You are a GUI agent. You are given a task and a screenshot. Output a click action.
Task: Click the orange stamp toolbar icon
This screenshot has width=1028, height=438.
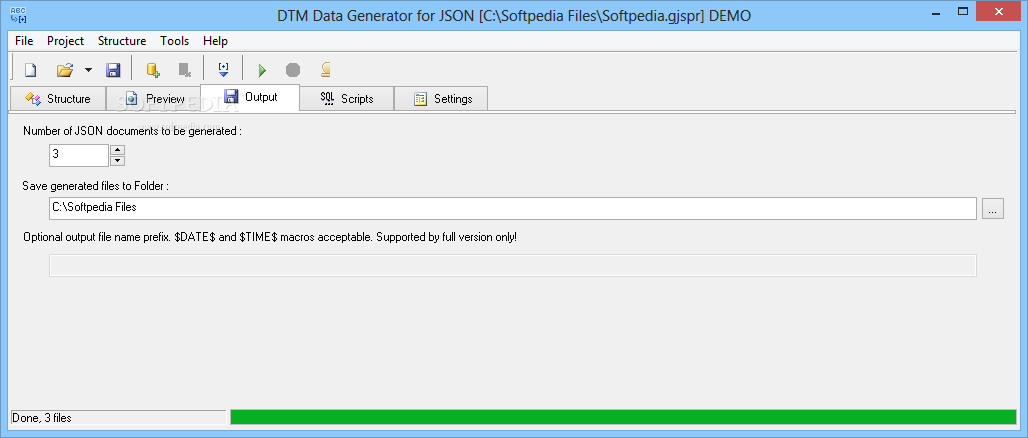pos(325,70)
